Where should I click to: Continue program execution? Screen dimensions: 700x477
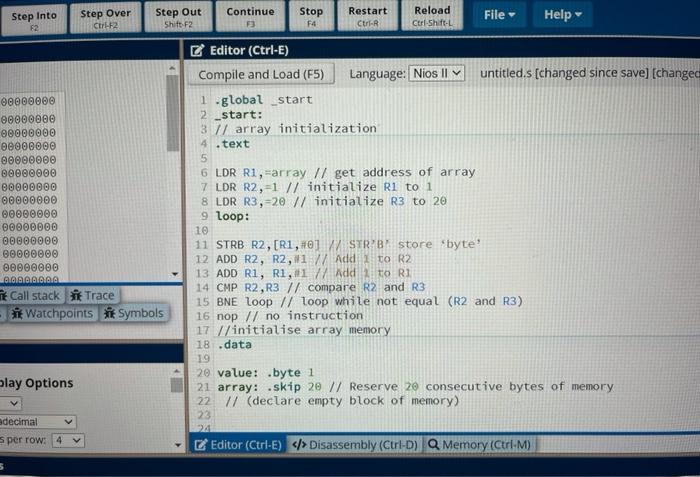coord(250,16)
